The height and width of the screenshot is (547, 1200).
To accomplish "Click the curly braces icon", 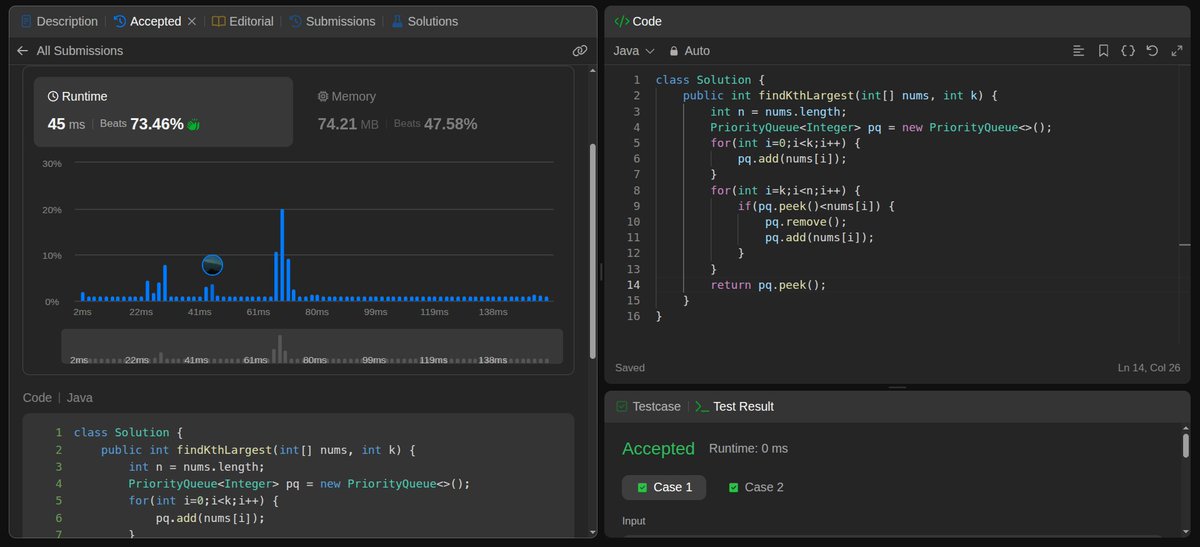I will tap(1128, 50).
